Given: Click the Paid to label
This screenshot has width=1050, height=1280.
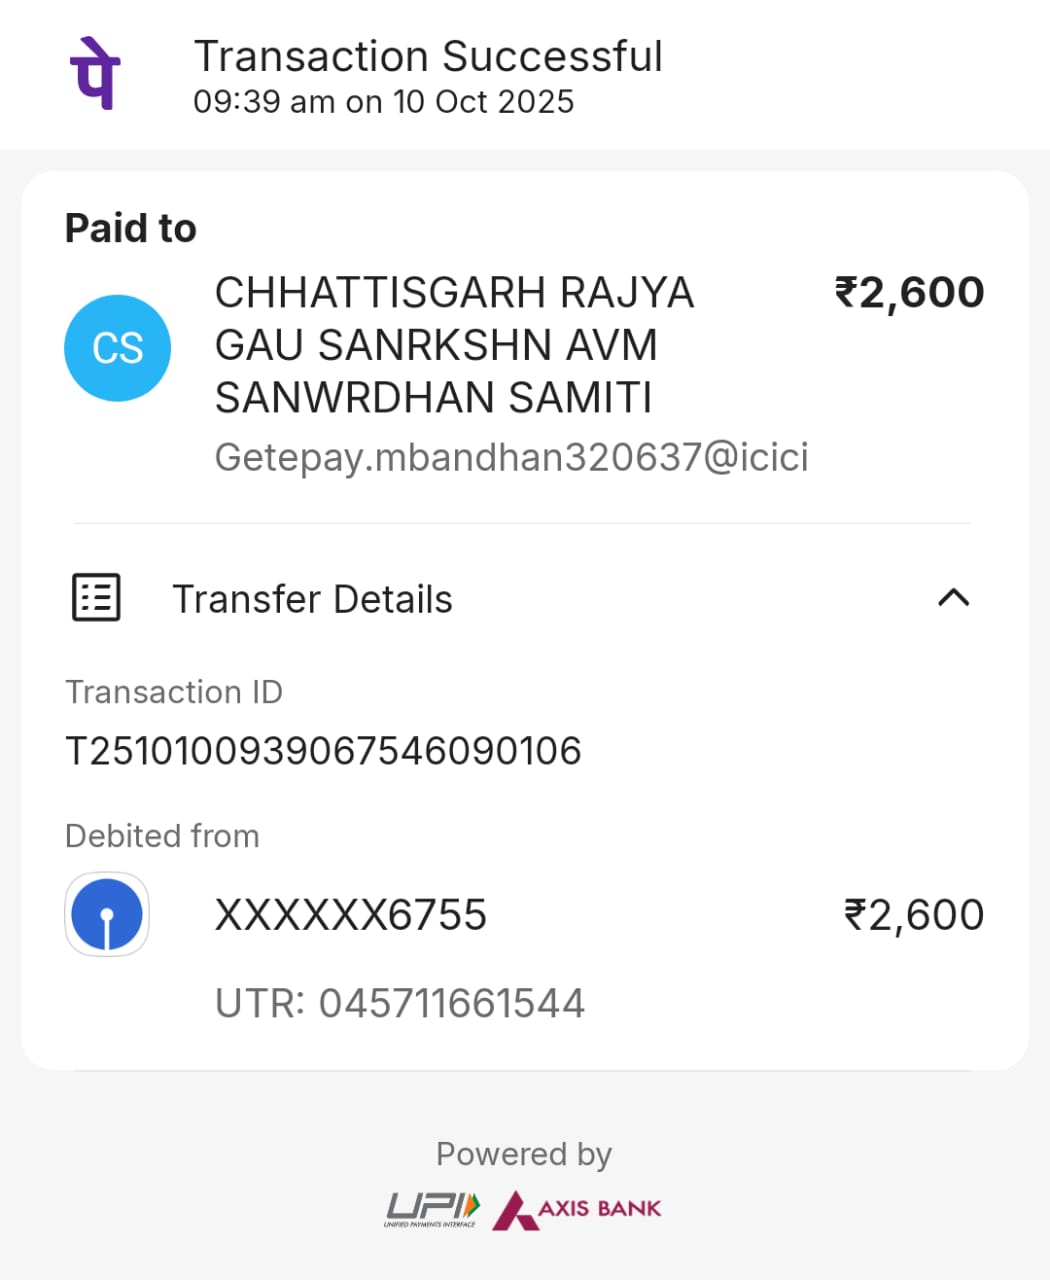Looking at the screenshot, I should coord(131,228).
